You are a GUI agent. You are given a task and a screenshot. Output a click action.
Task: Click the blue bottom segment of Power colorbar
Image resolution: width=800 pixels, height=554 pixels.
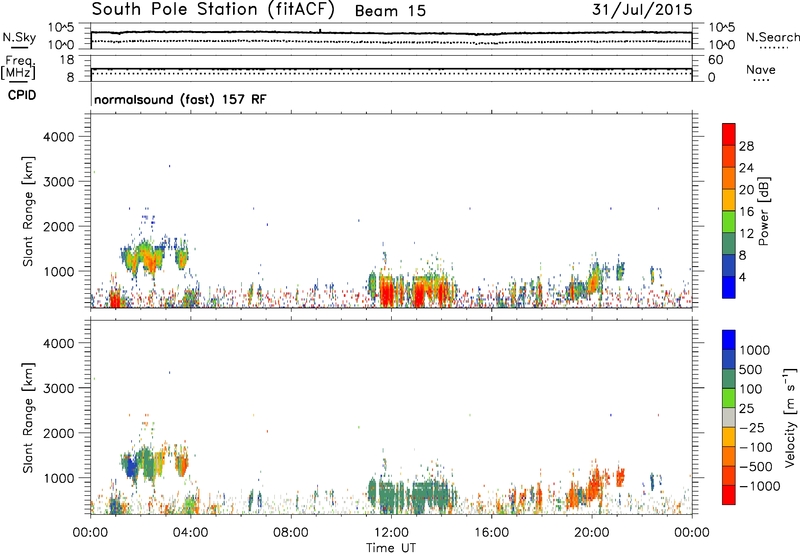click(729, 287)
